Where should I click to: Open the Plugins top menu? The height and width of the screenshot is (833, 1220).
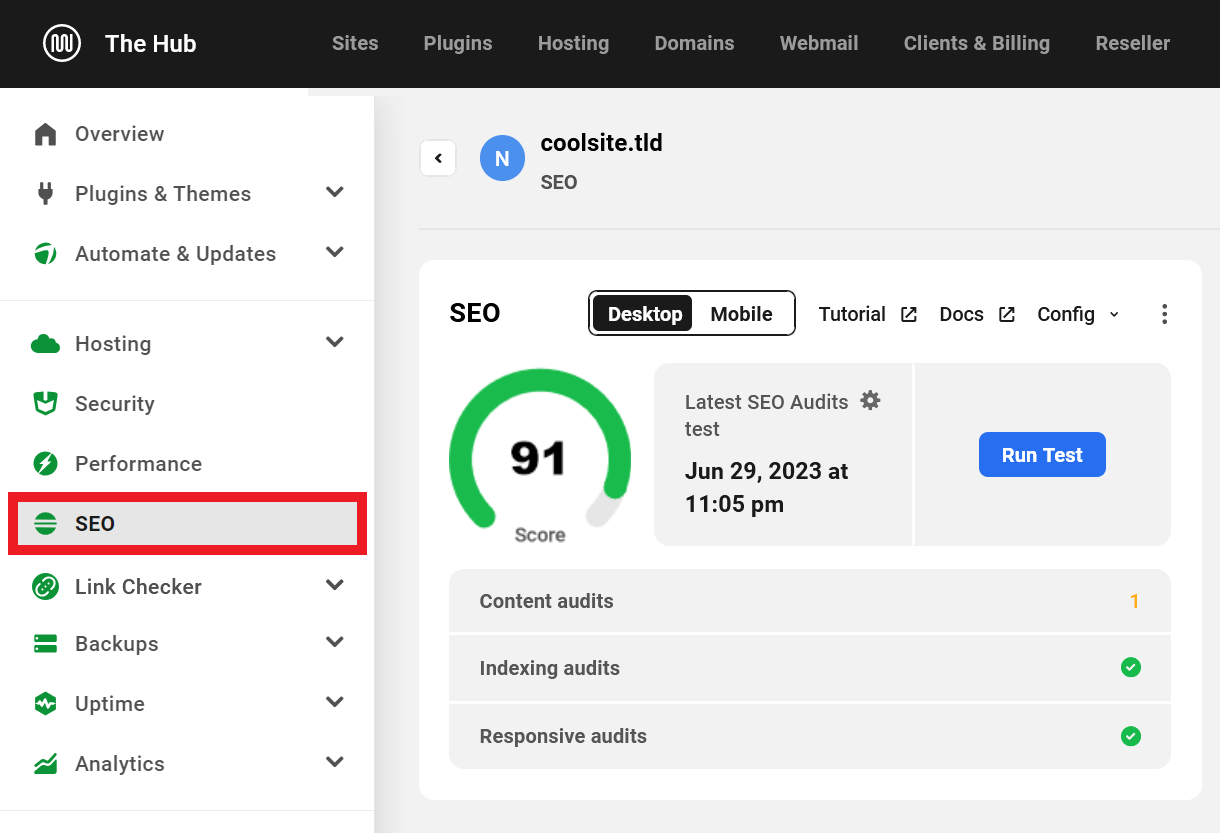[458, 43]
